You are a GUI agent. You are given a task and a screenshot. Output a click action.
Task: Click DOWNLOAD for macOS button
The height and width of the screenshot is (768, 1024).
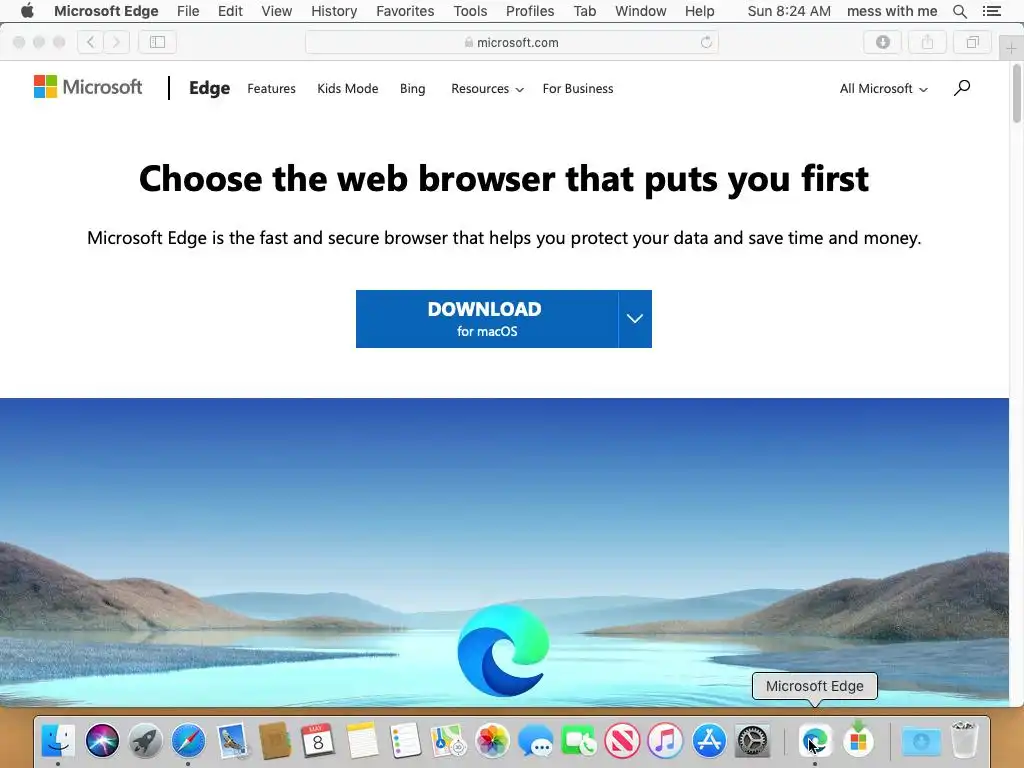click(487, 319)
